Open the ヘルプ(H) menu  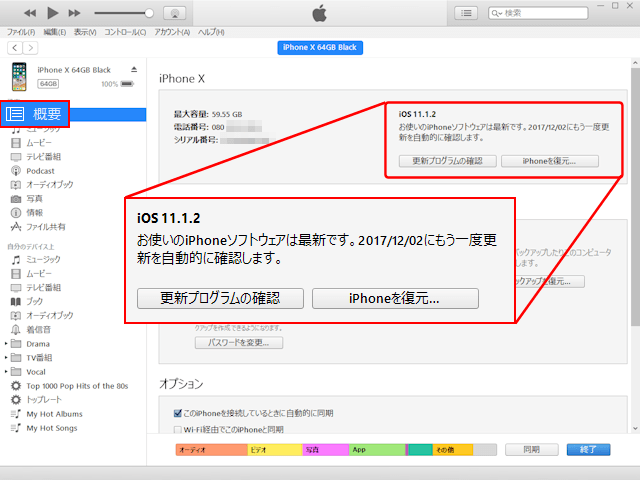point(211,32)
